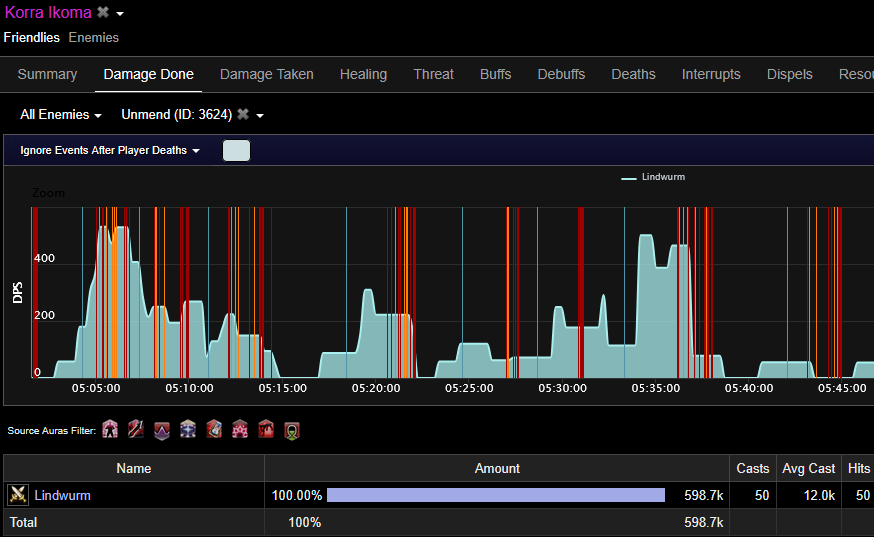Click the Lindwurm damage amount bar
Viewport: 874px width, 537px height.
point(496,495)
